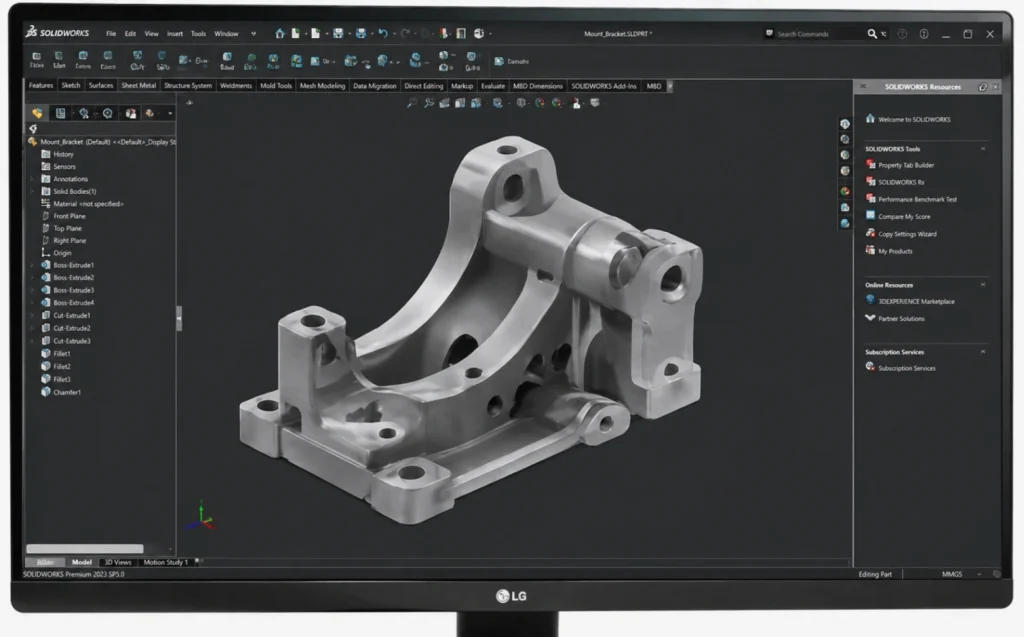Click Zoom to Area icon in view toolbar

point(428,103)
